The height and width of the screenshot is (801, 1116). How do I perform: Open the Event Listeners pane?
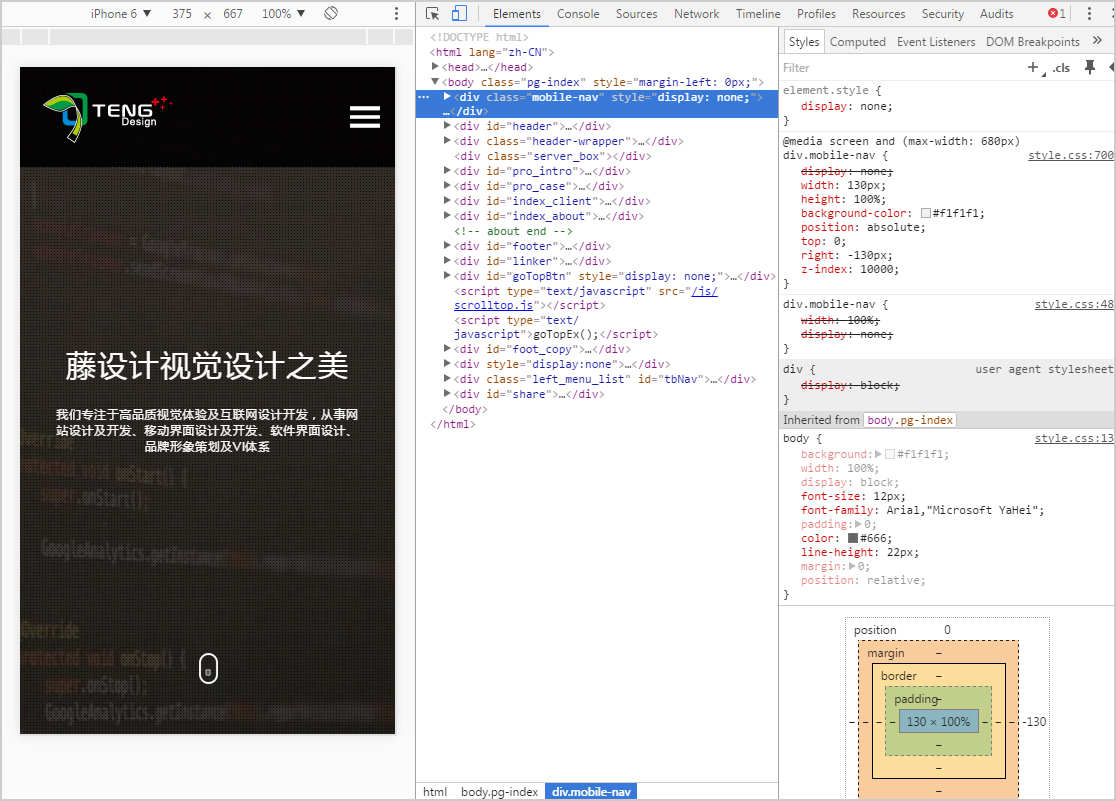936,41
